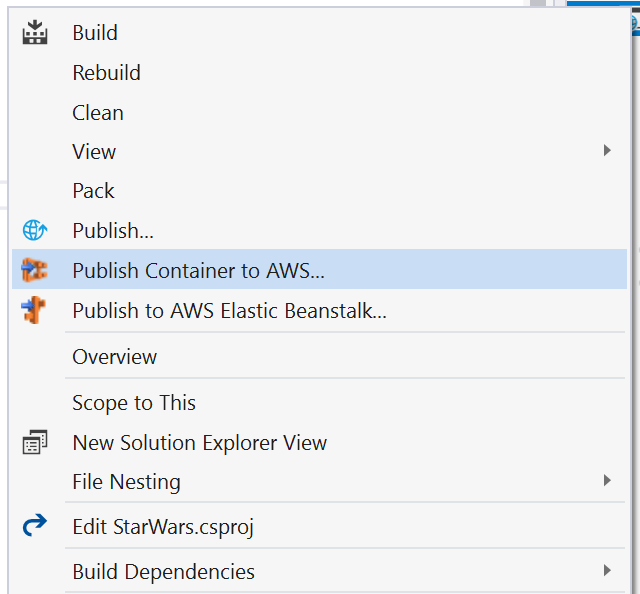Click the AWS Elastic Beanstalk icon

click(35, 310)
